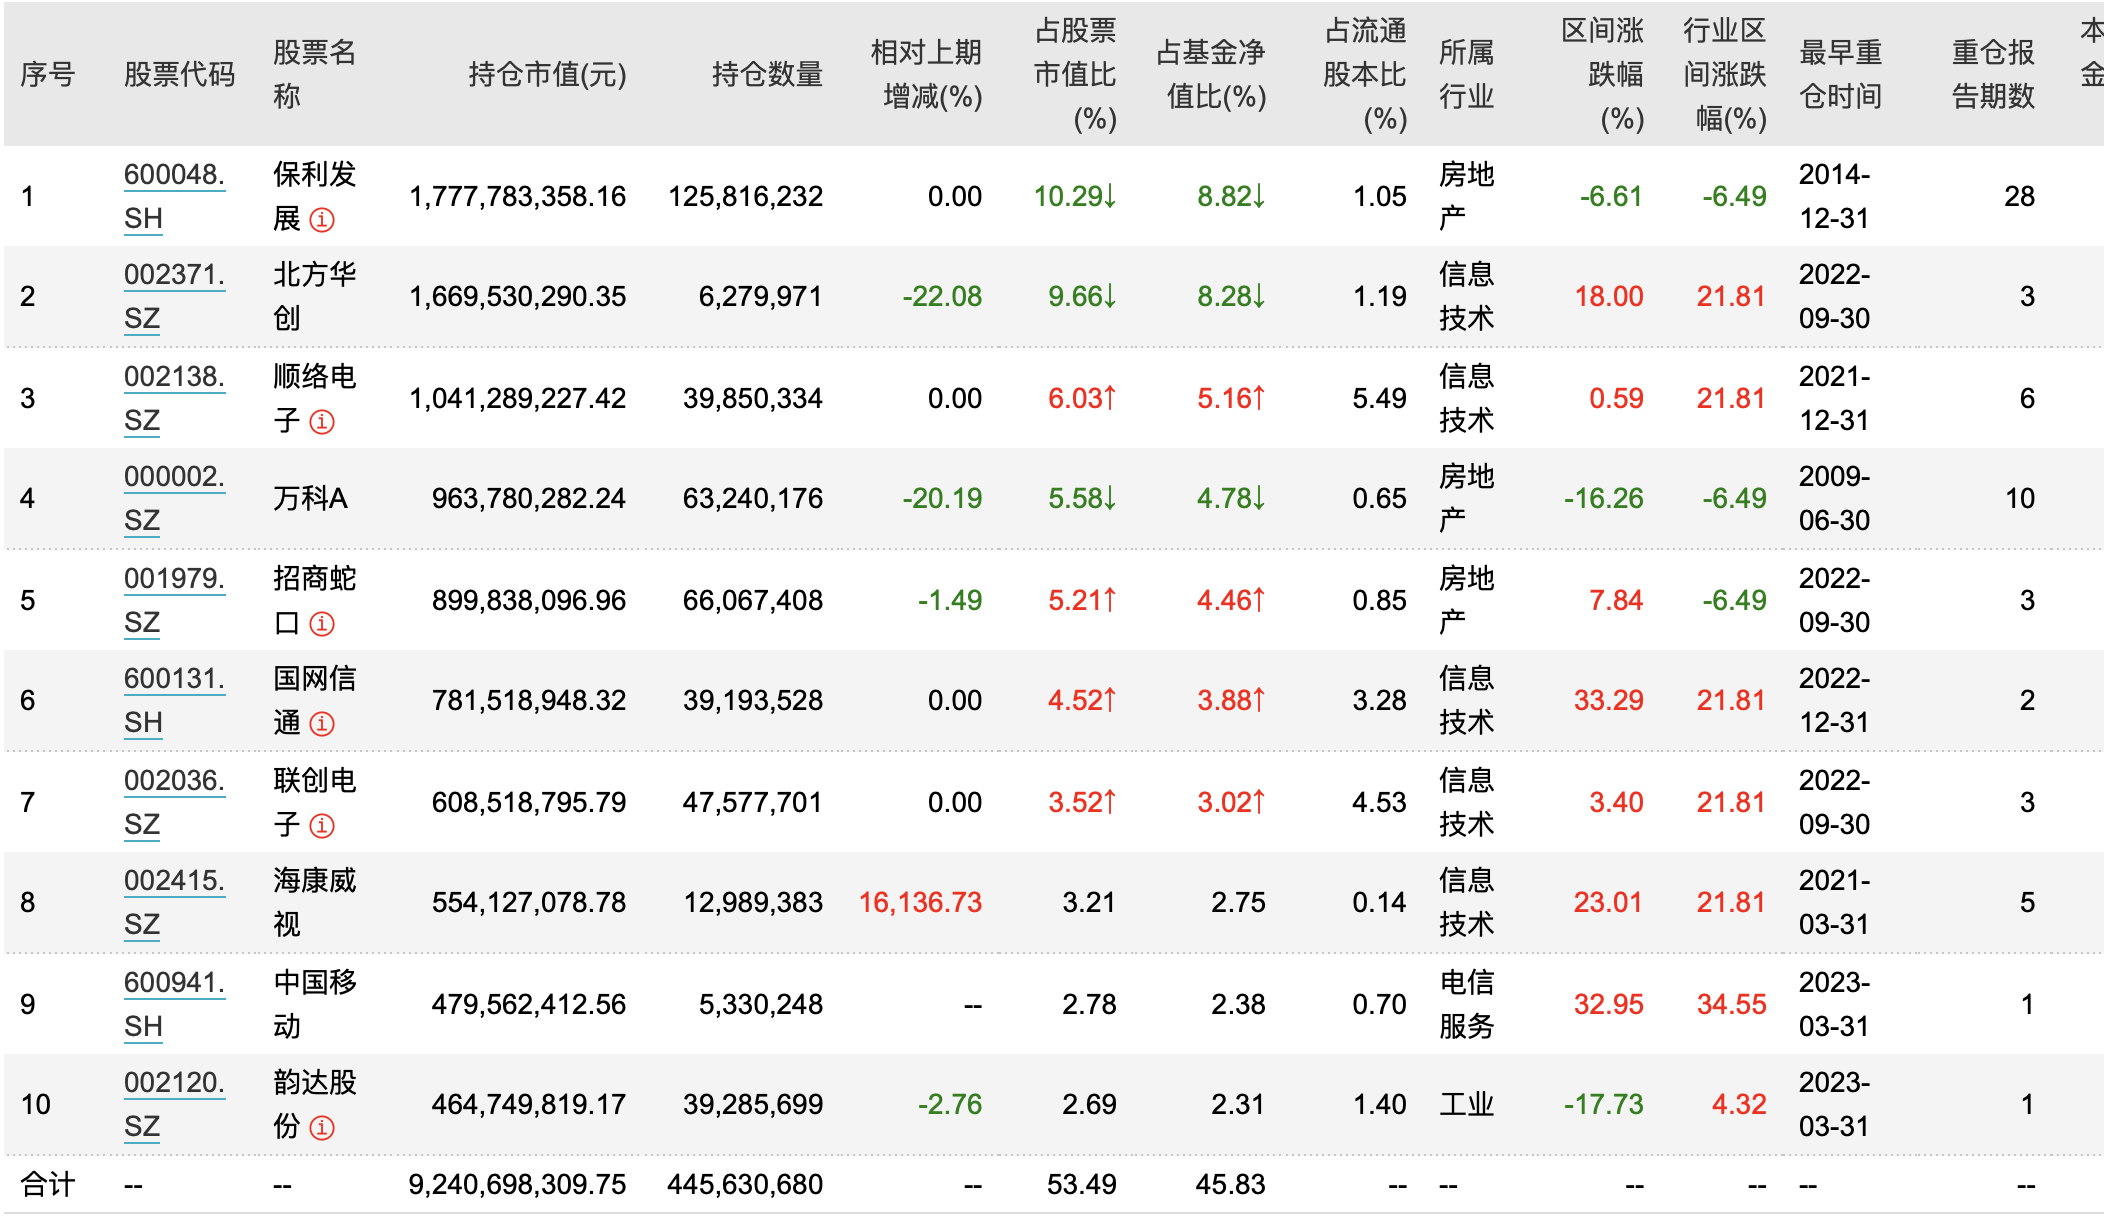This screenshot has height=1222, width=2104.
Task: Click the info icon beside 保利发展
Action: [x=322, y=220]
